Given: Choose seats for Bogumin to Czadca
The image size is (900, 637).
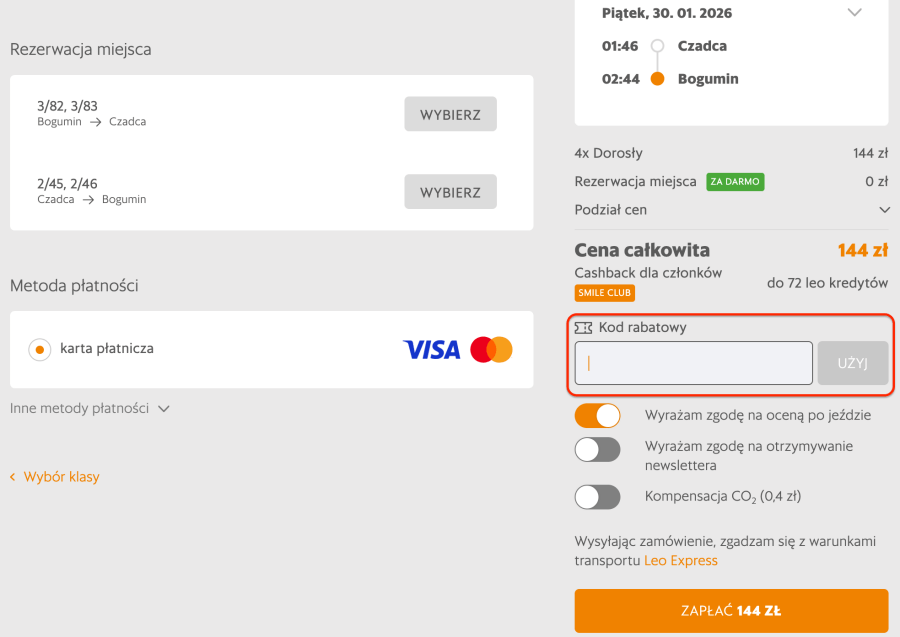Looking at the screenshot, I should [x=450, y=114].
